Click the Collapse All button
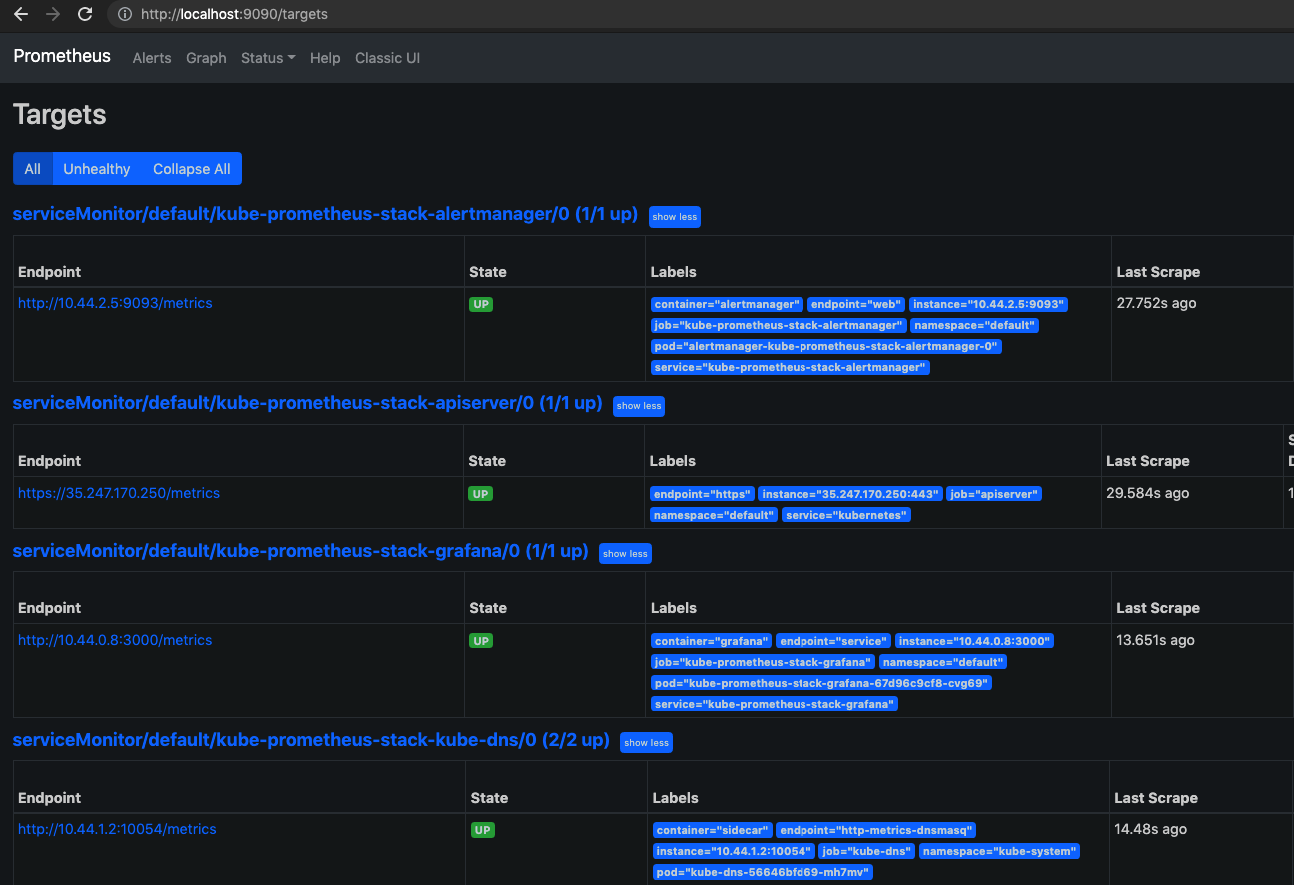This screenshot has width=1294, height=885. [192, 169]
